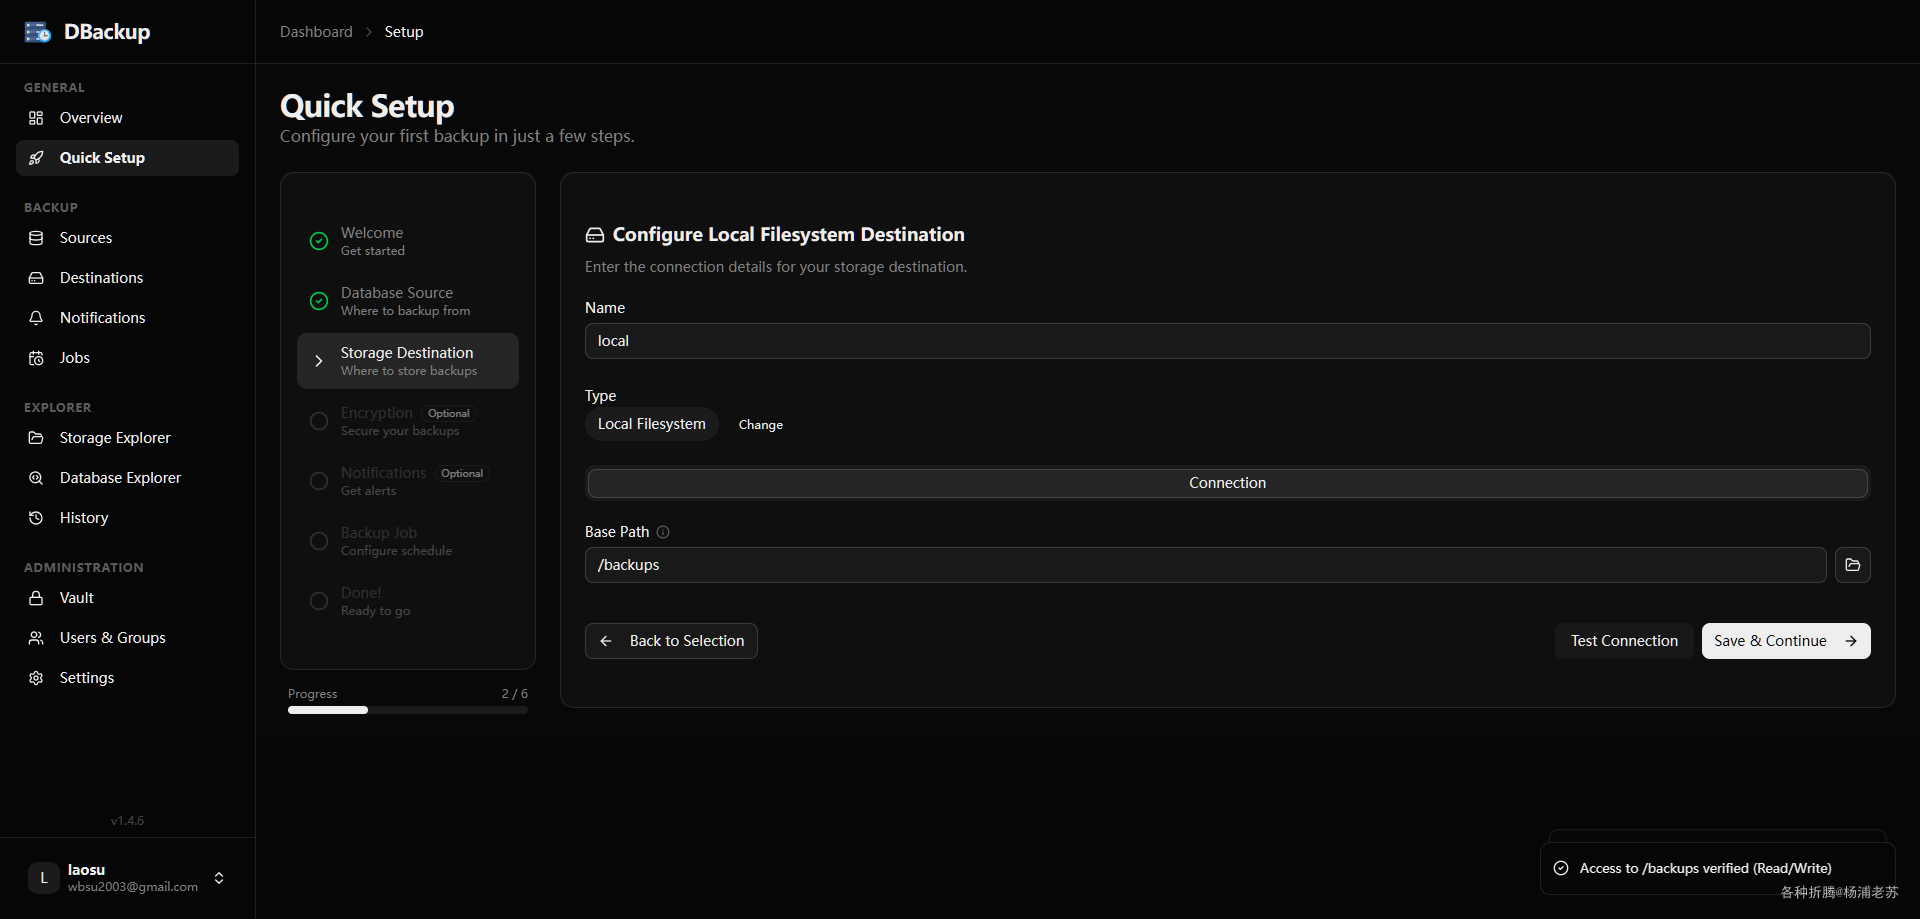Select the Backup Job step circle
Image resolution: width=1920 pixels, height=919 pixels.
point(319,541)
